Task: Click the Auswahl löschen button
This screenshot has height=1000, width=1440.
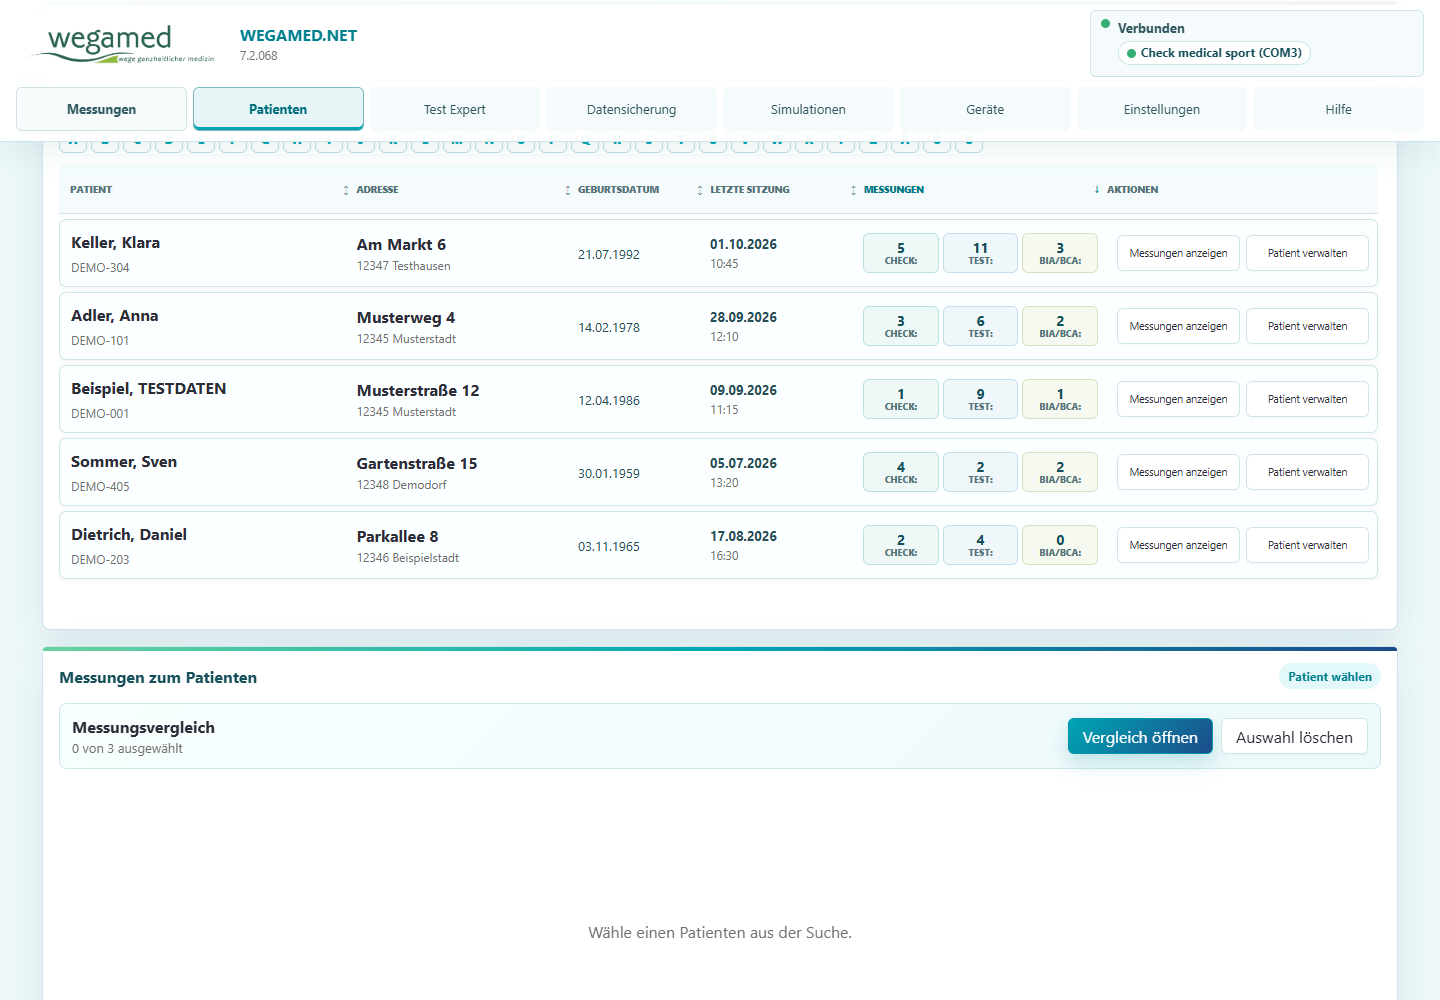Action: pos(1294,737)
